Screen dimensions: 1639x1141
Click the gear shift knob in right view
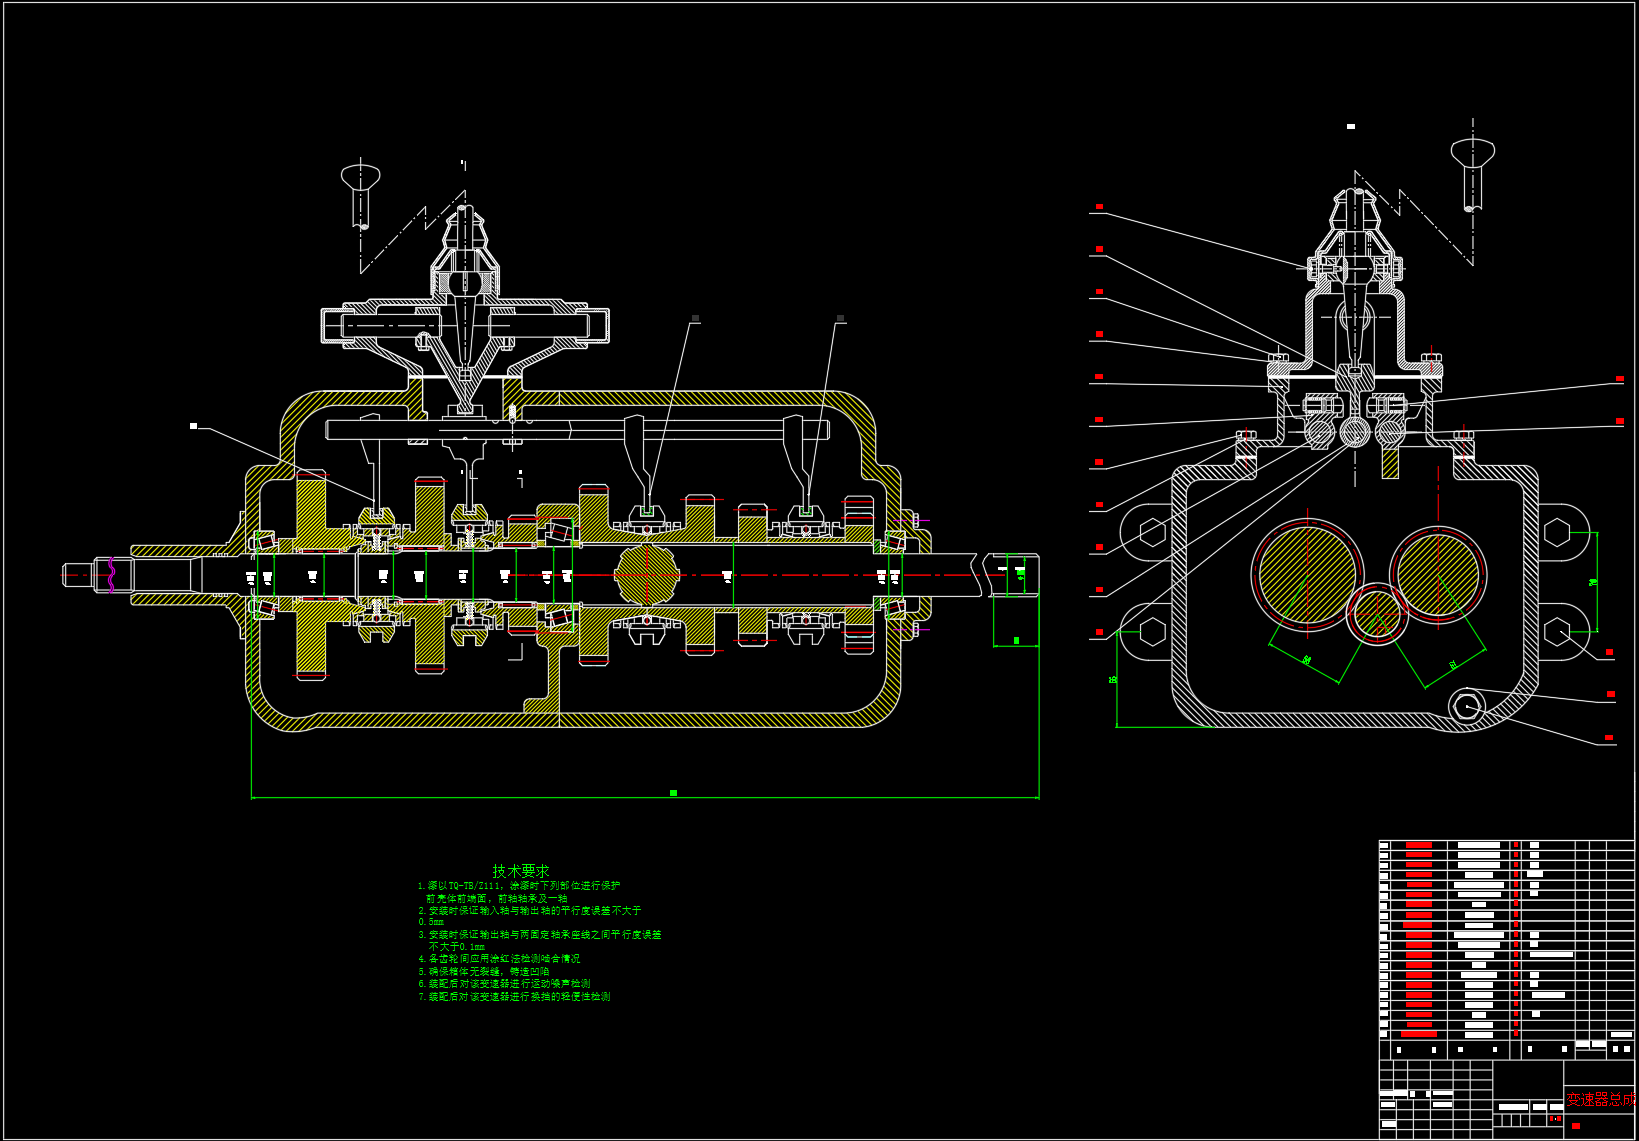(1472, 153)
